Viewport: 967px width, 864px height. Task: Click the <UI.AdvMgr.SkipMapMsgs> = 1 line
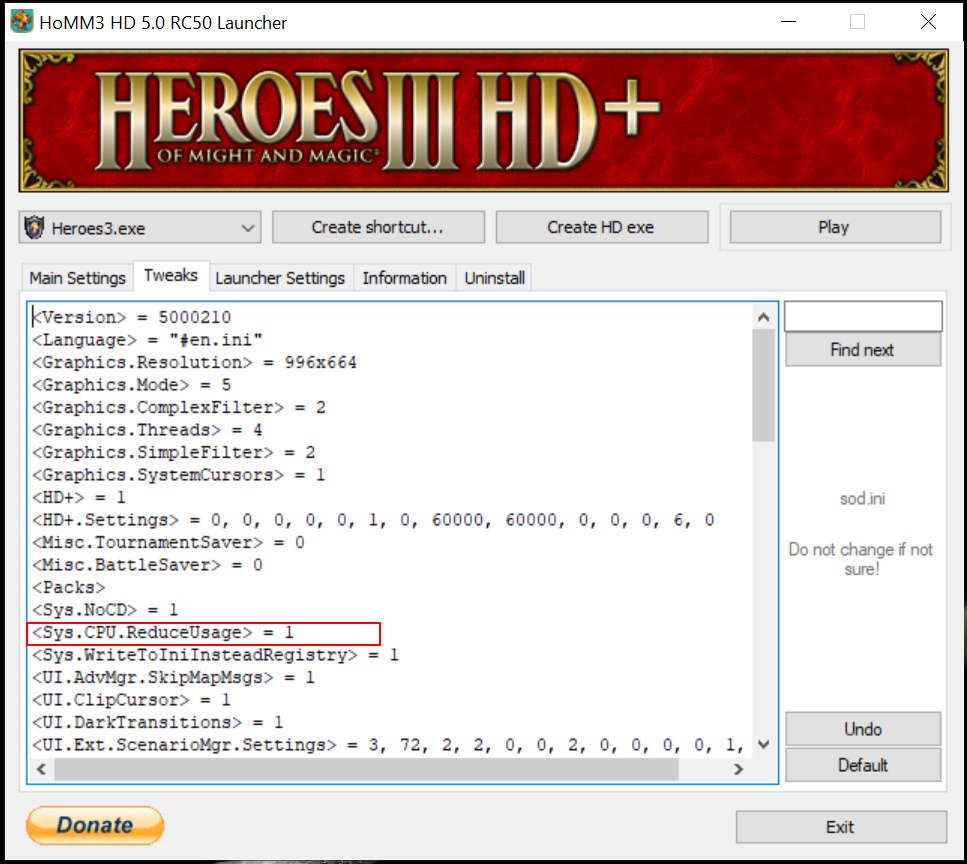tap(174, 677)
